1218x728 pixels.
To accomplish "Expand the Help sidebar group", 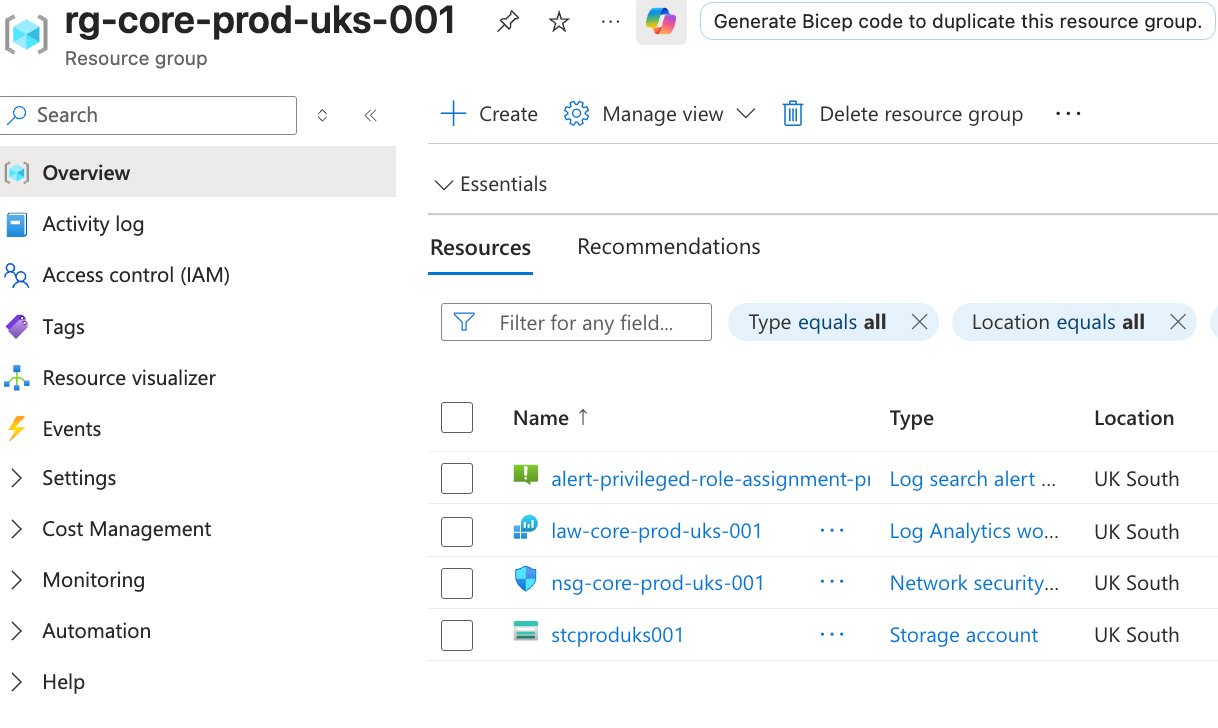I will pyautogui.click(x=16, y=682).
